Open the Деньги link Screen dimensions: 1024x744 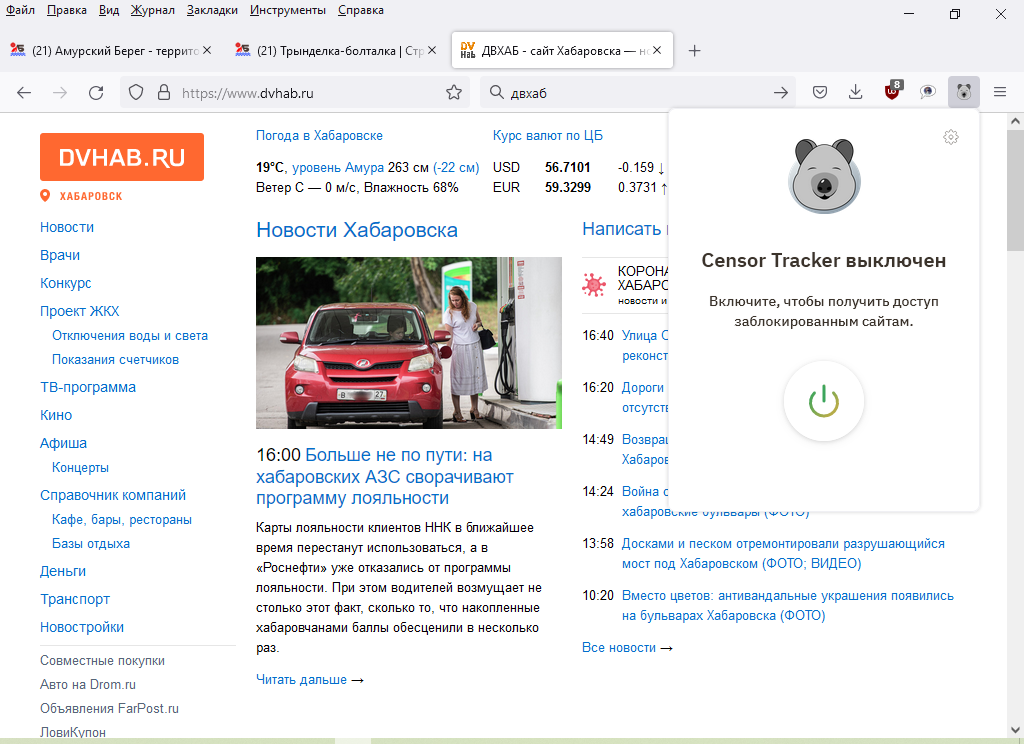[63, 571]
